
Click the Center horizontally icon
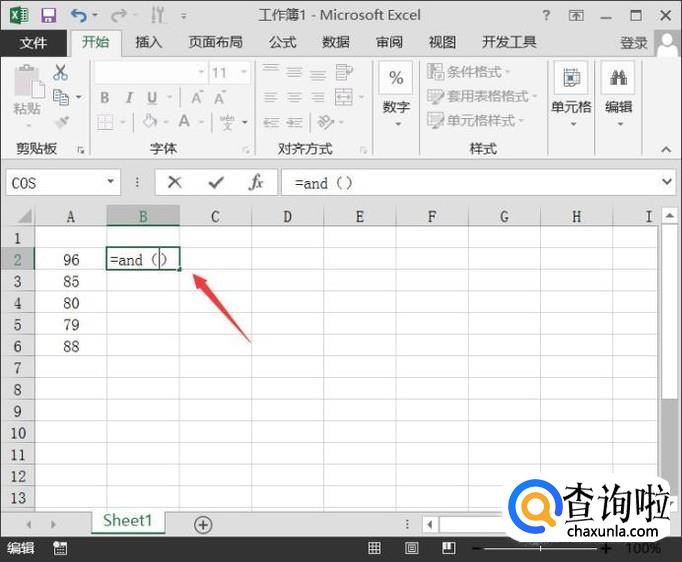tap(294, 97)
